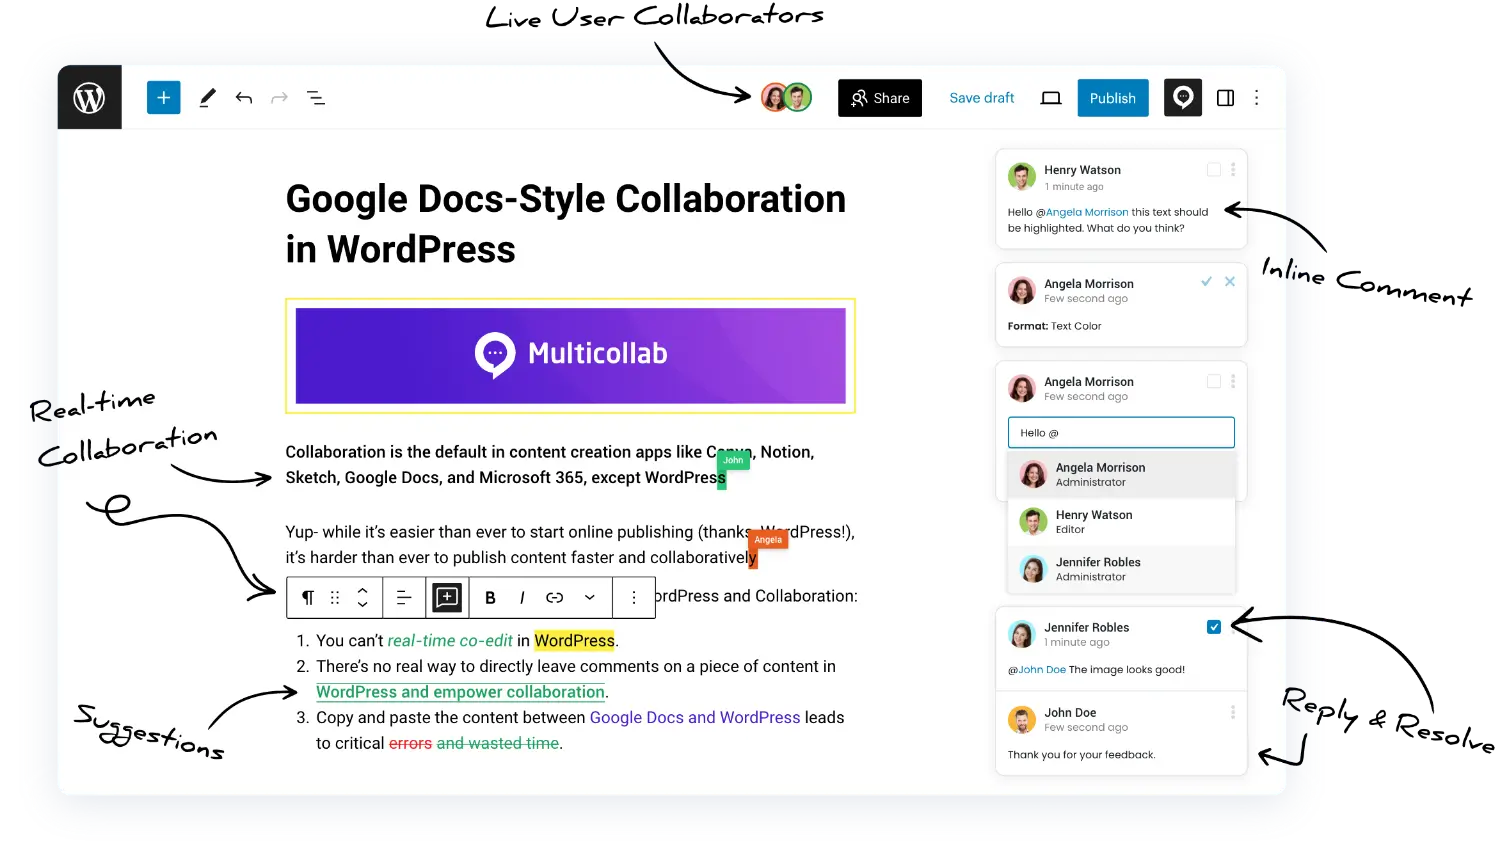This screenshot has width=1500, height=860.
Task: Click Henry Watson's avatar in comment card
Action: click(1022, 177)
